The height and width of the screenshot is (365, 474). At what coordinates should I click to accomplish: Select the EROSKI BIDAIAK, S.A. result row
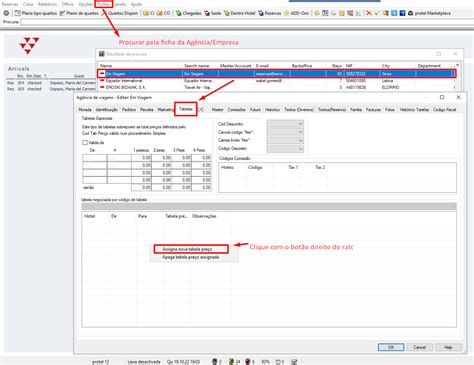[x=276, y=87]
